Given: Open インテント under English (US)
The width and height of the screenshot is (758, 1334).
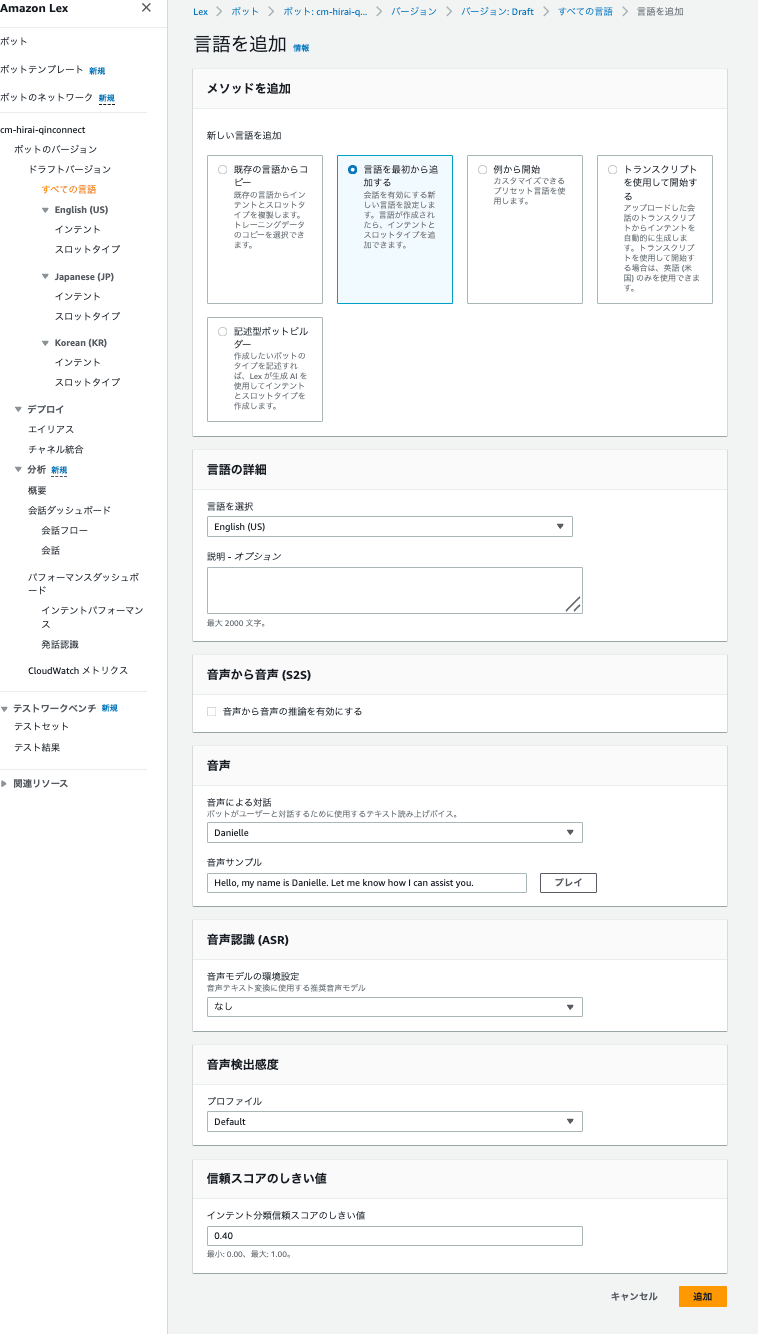Looking at the screenshot, I should coord(78,230).
